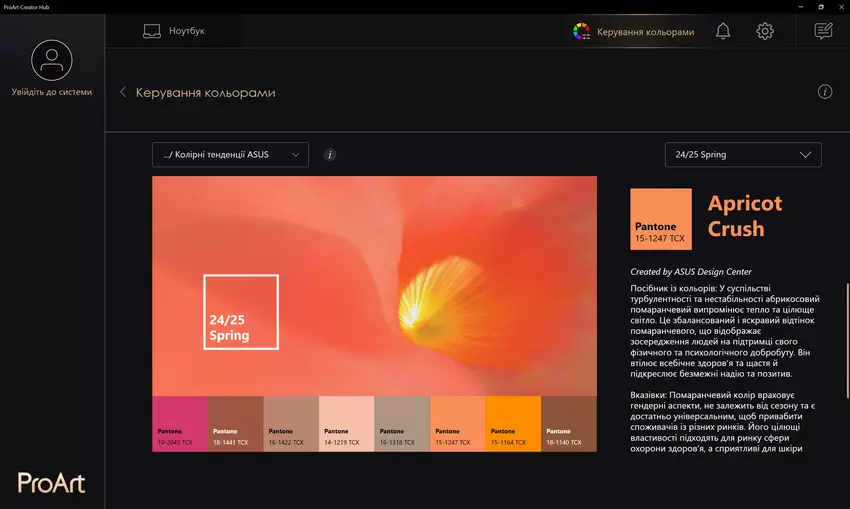
Task: Click the info icon at page header right
Action: pos(825,92)
